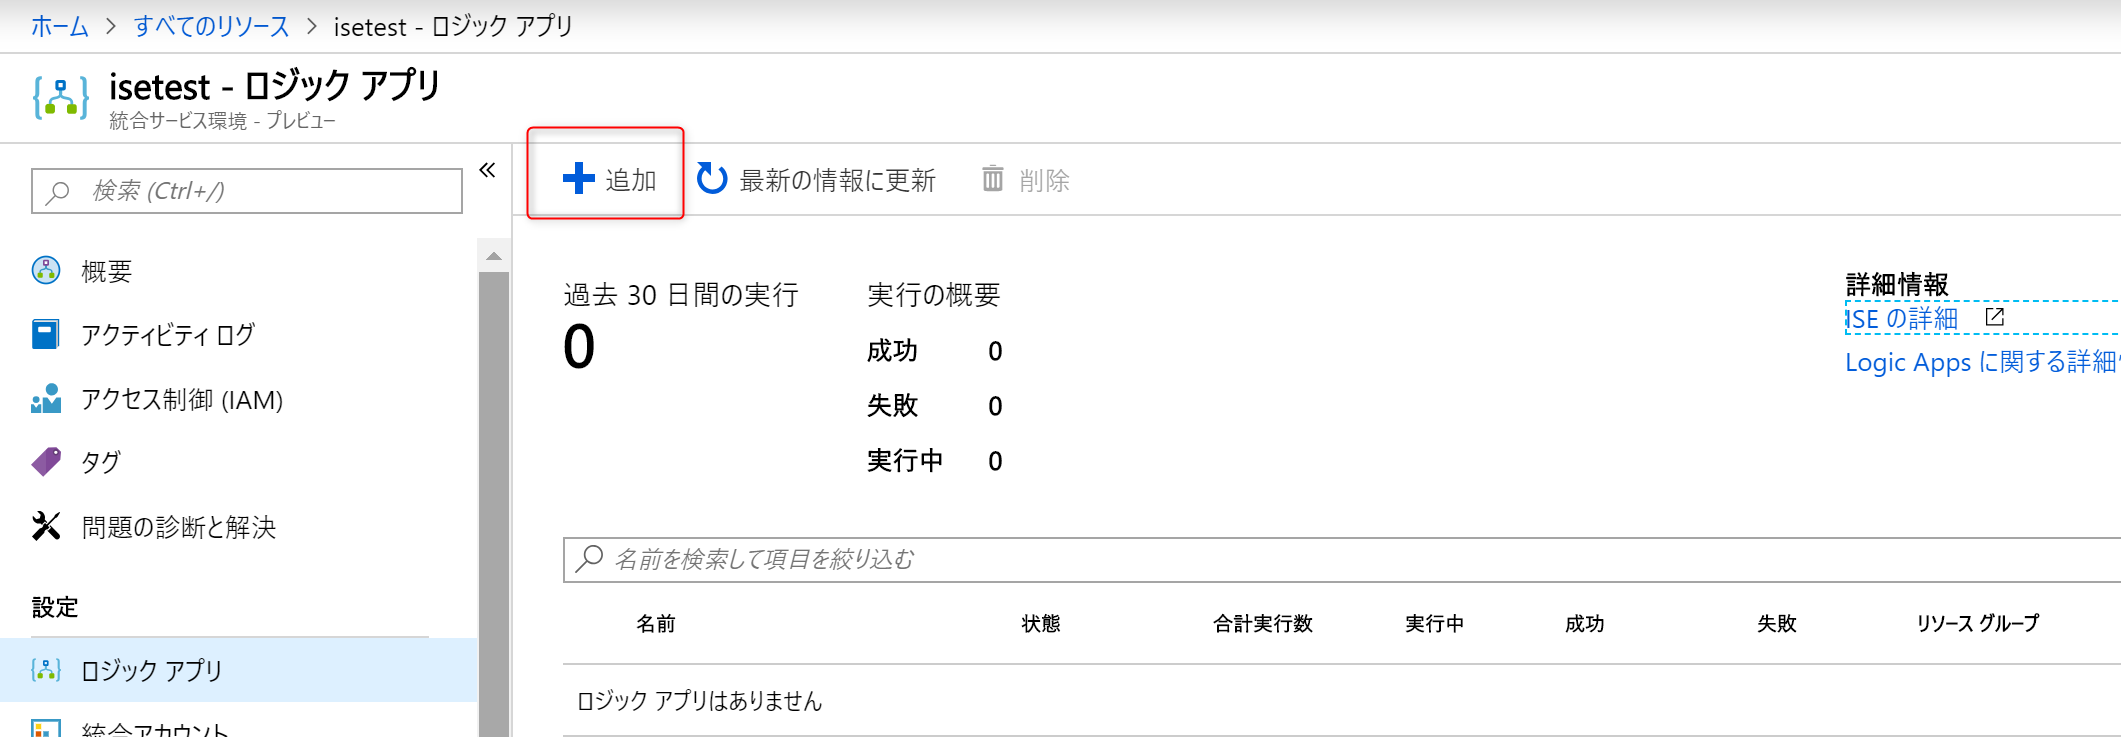Viewport: 2121px width, 737px height.
Task: Click the sidebar vertical scrollbar thumb
Action: (x=494, y=504)
